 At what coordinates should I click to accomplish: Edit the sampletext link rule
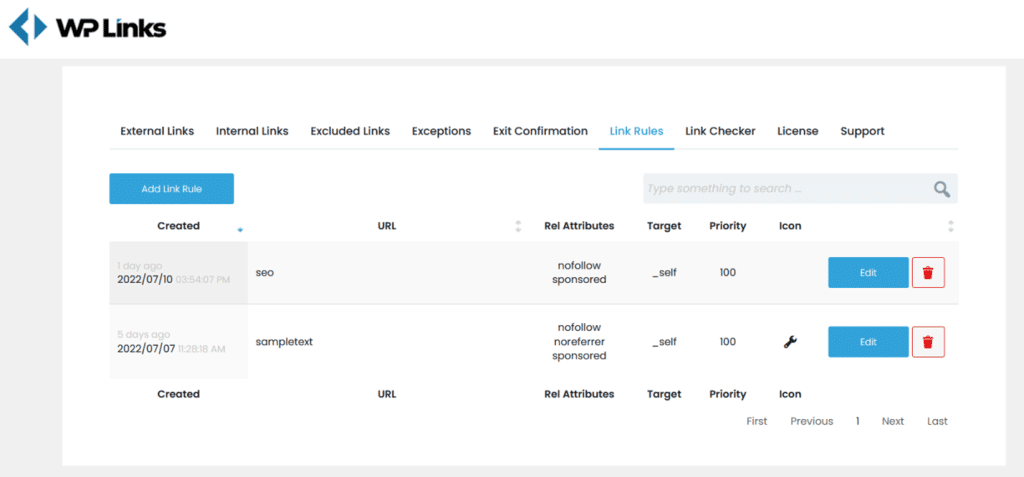pyautogui.click(x=868, y=342)
